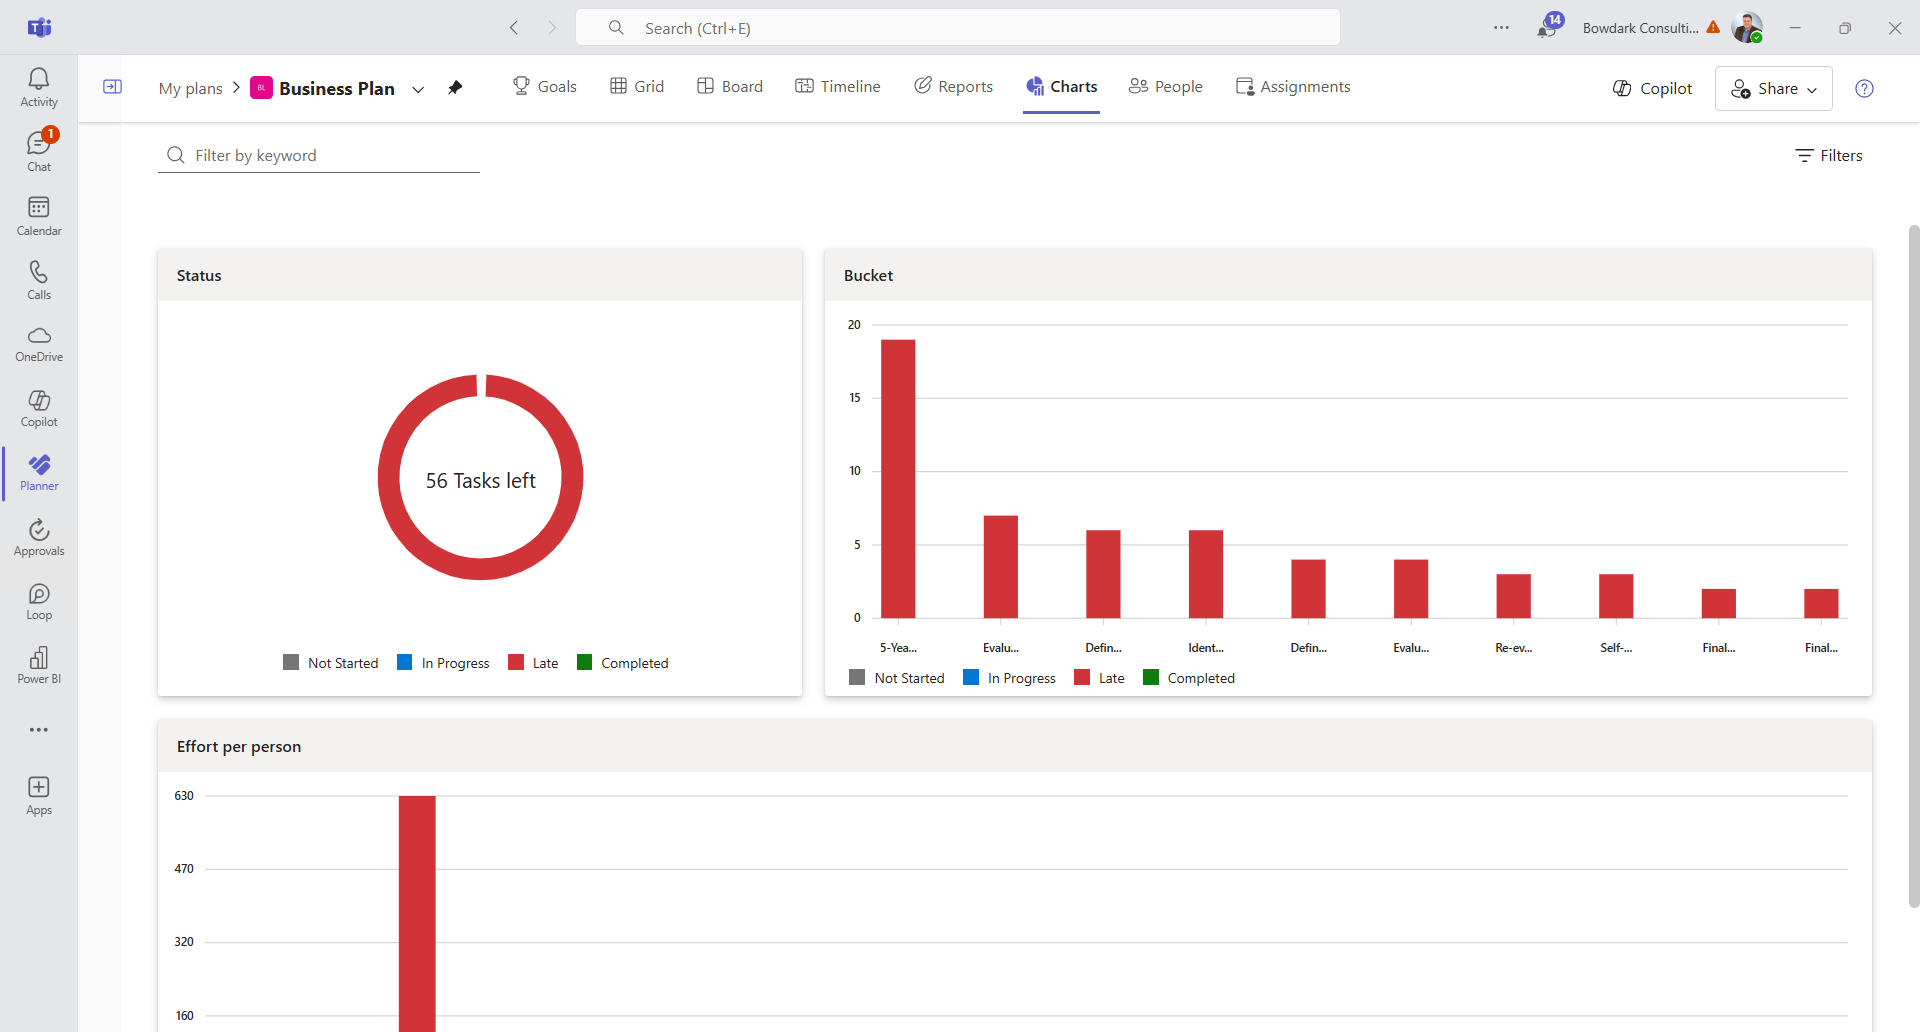Open Copilot button in plan header

[1653, 88]
